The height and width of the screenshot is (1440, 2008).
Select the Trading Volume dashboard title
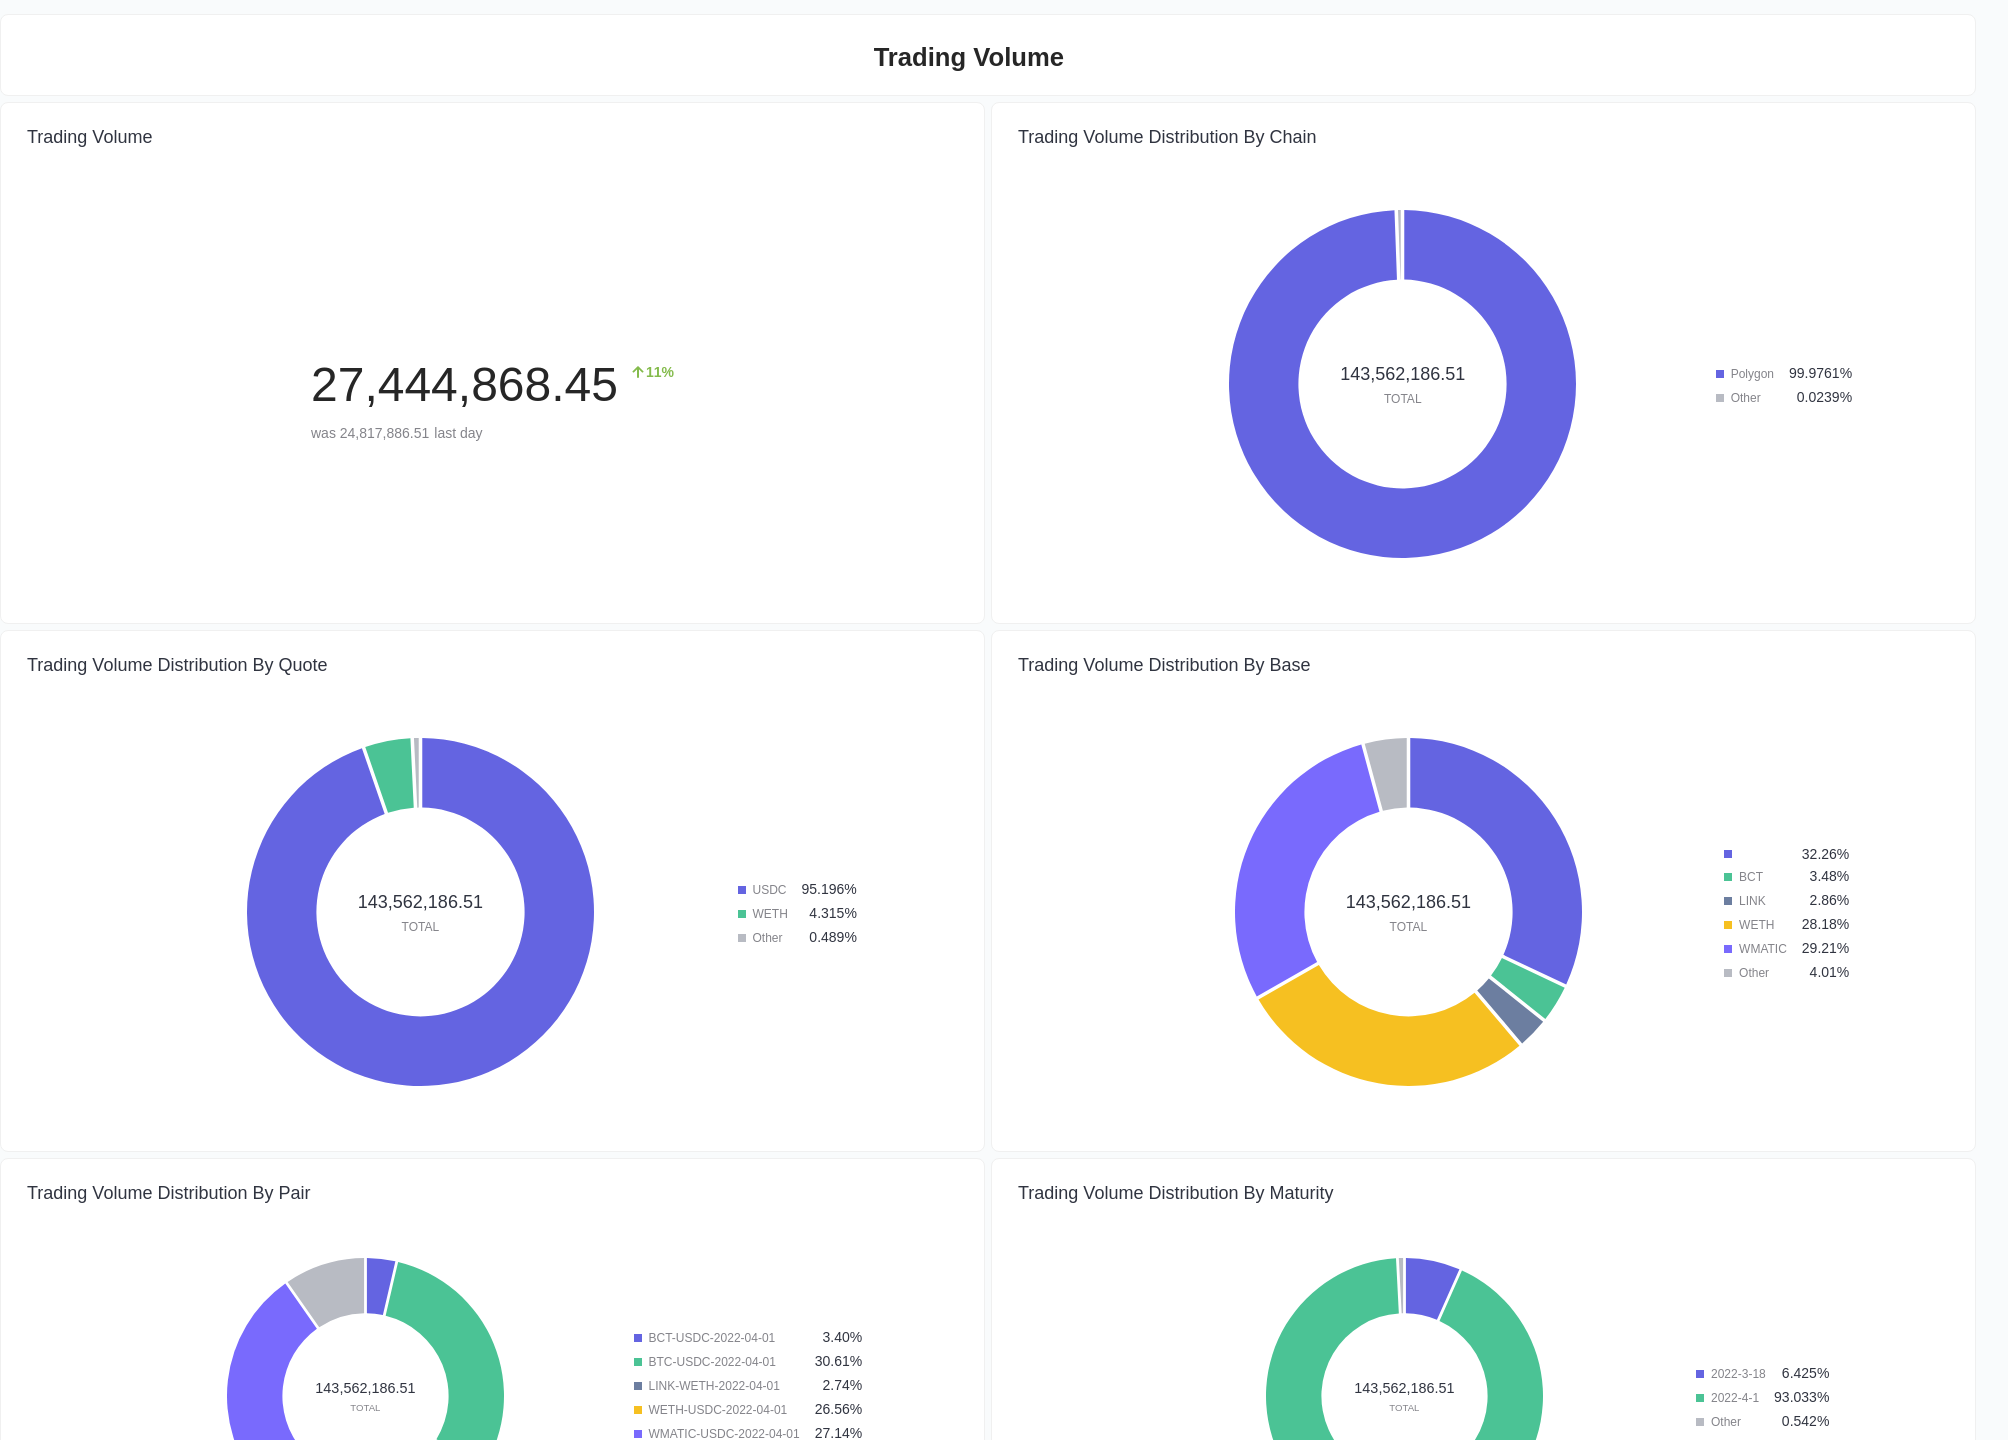tap(968, 57)
